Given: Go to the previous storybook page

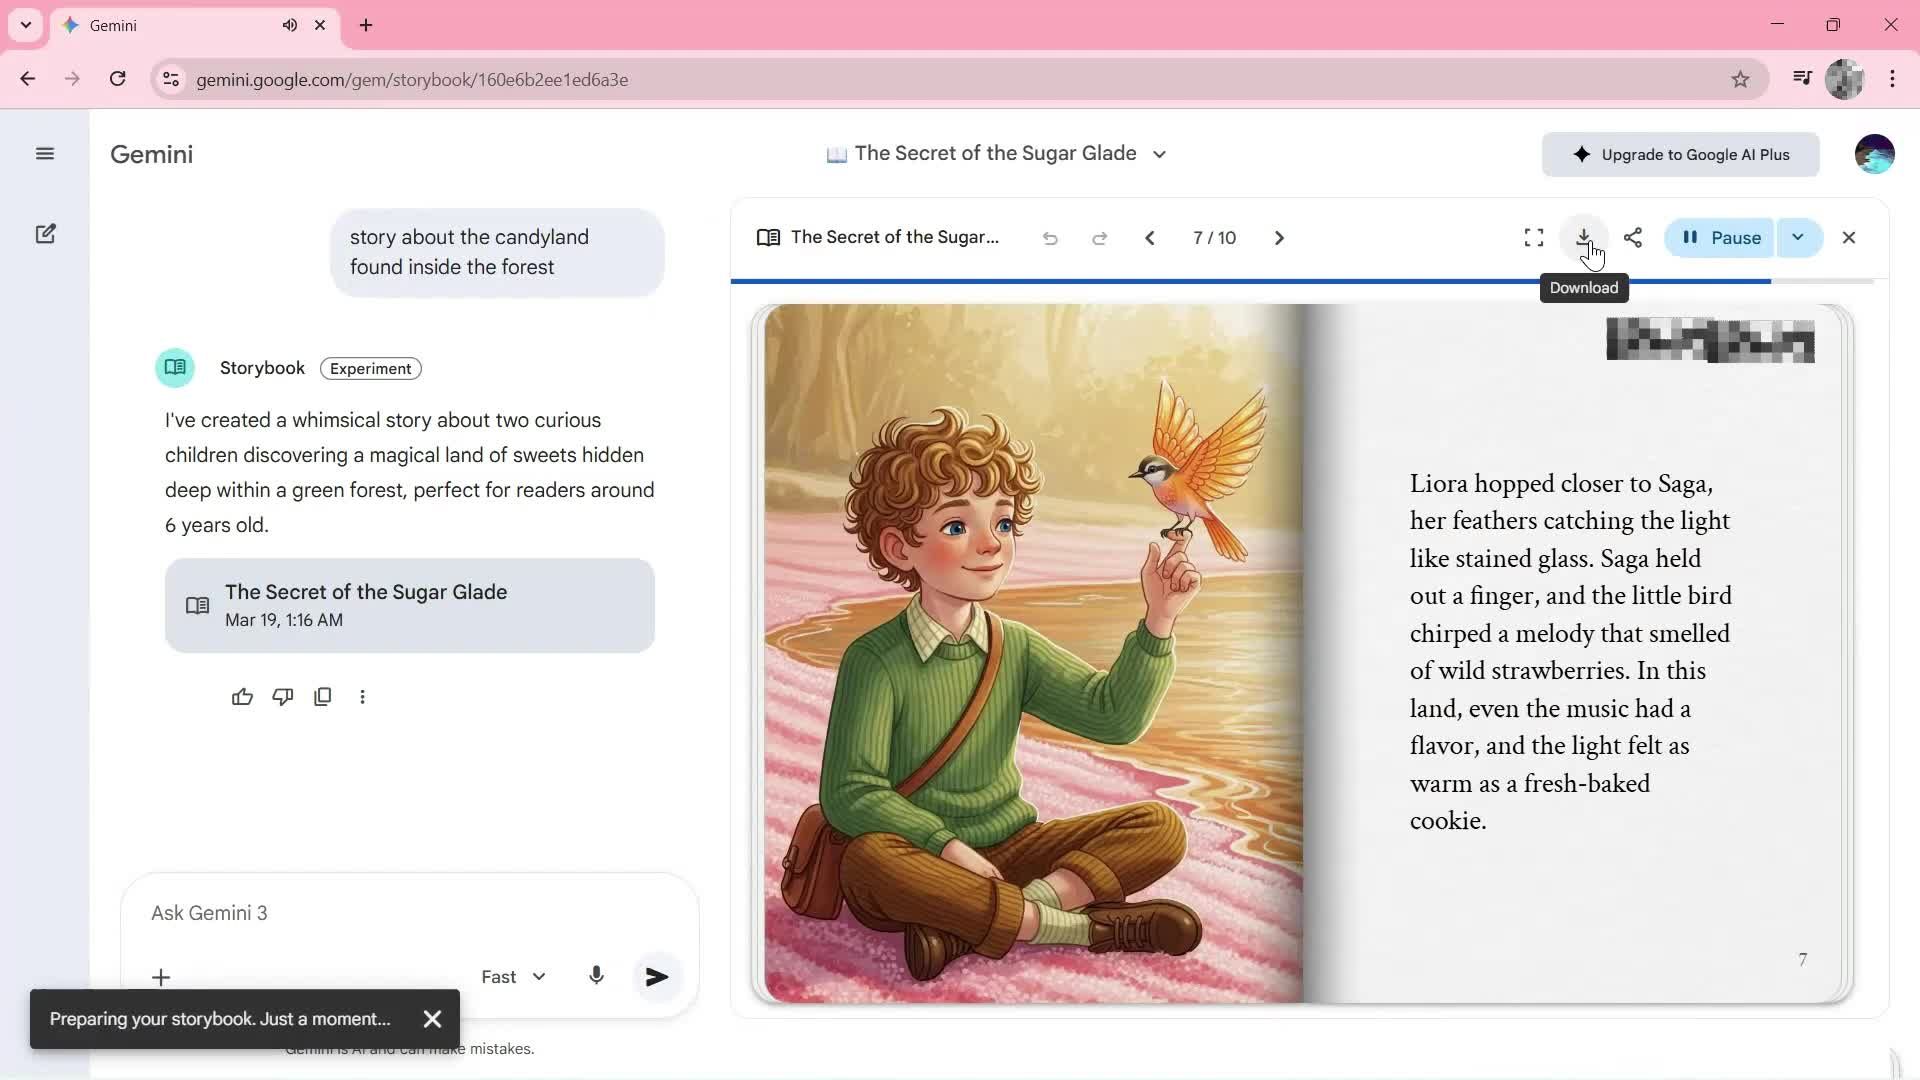Looking at the screenshot, I should tap(1150, 238).
